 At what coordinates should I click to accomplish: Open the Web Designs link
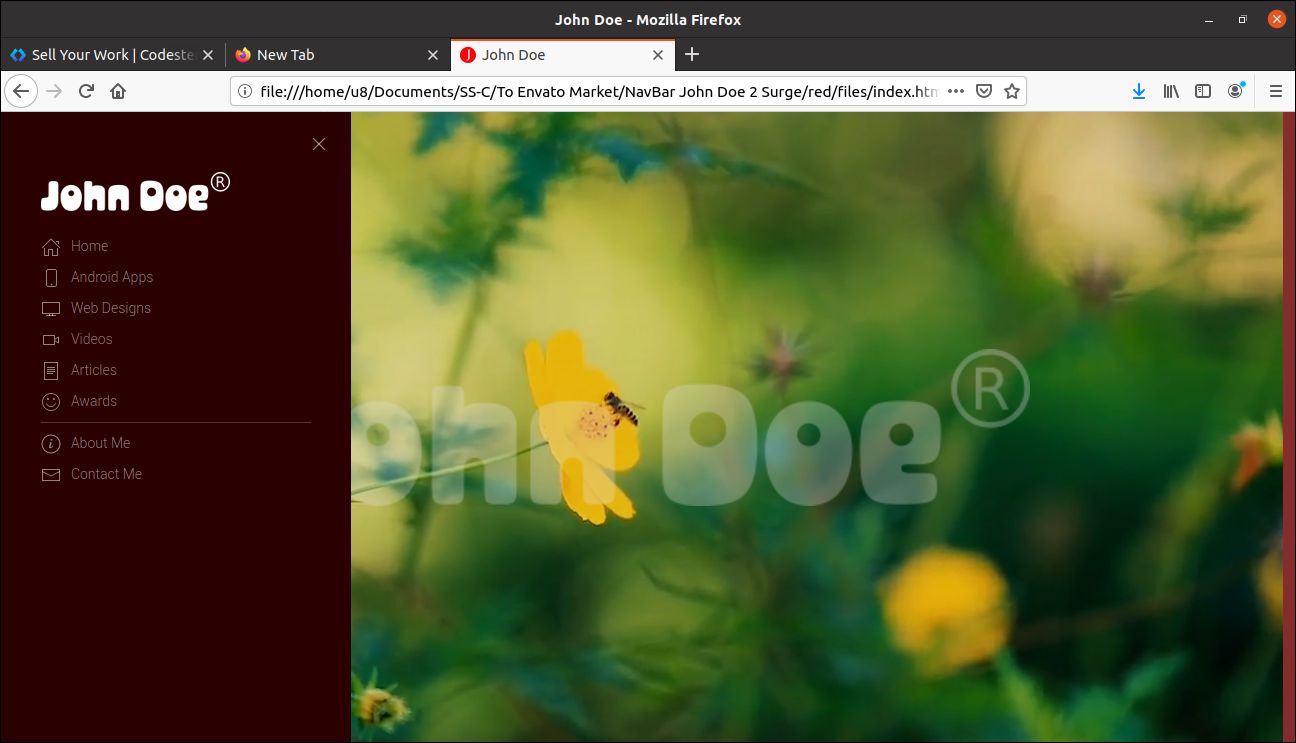(x=110, y=308)
